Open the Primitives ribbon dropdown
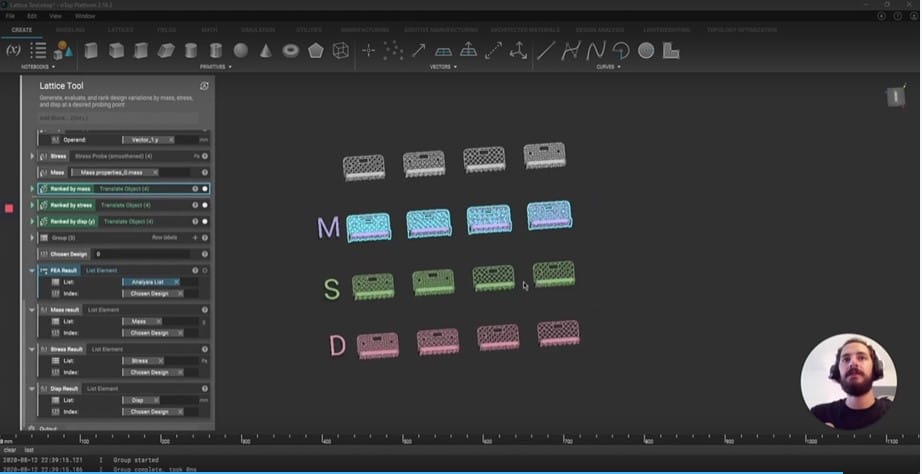 tap(216, 67)
